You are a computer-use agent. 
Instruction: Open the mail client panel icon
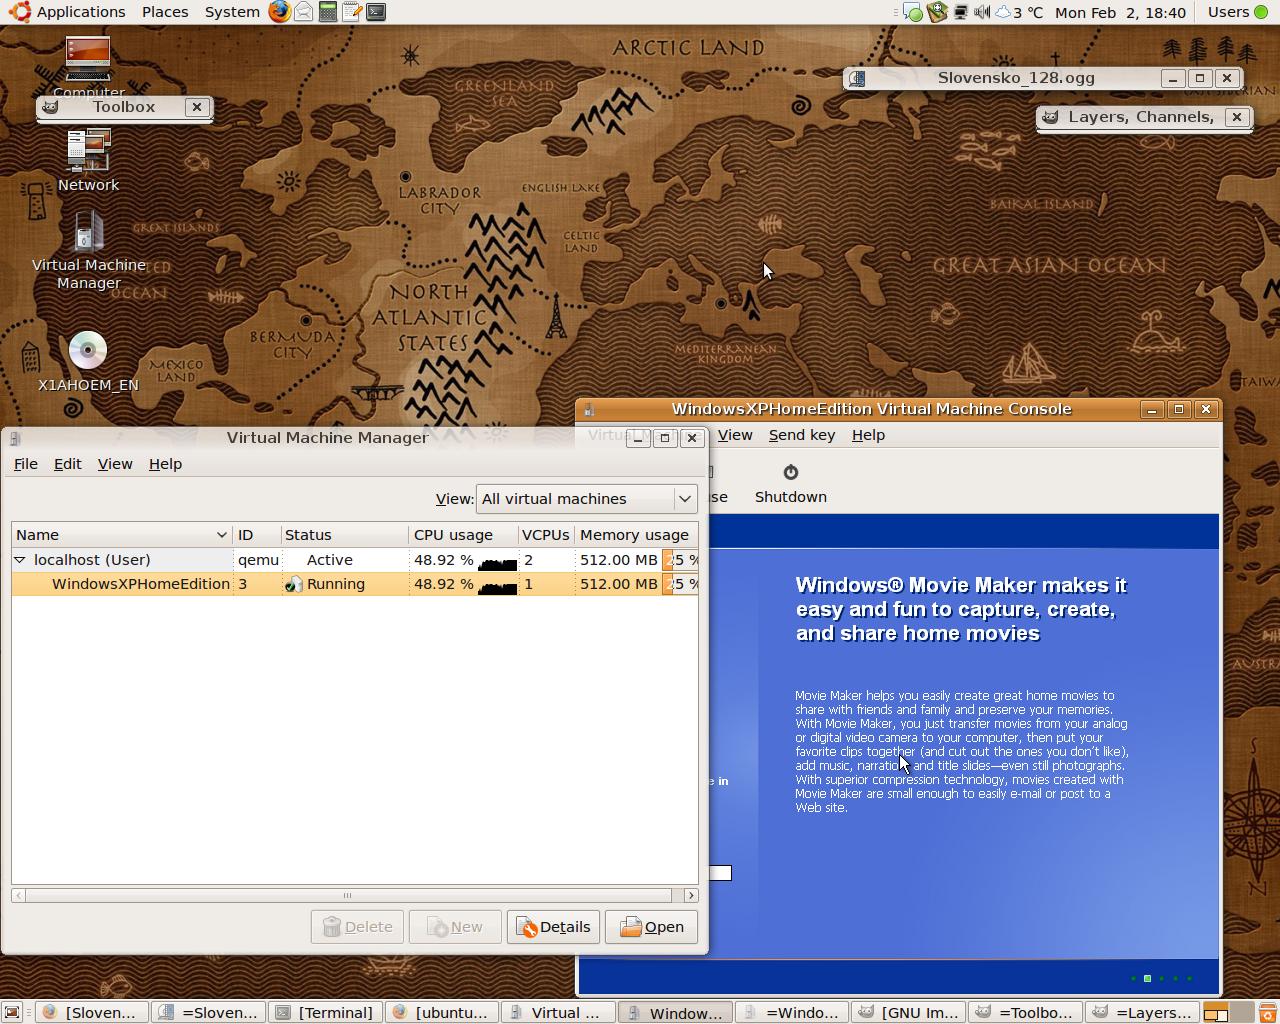[x=303, y=12]
